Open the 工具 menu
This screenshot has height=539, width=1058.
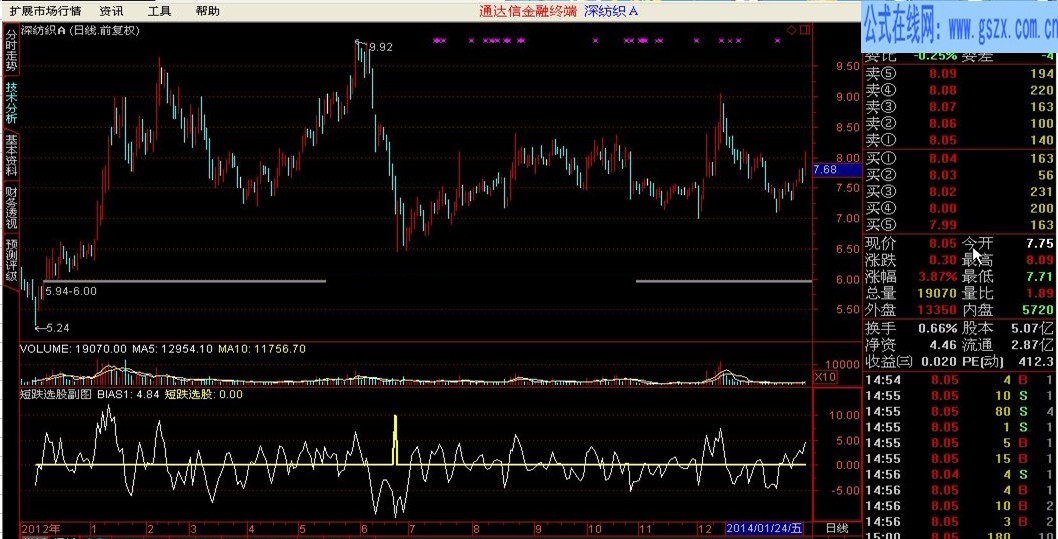(159, 11)
